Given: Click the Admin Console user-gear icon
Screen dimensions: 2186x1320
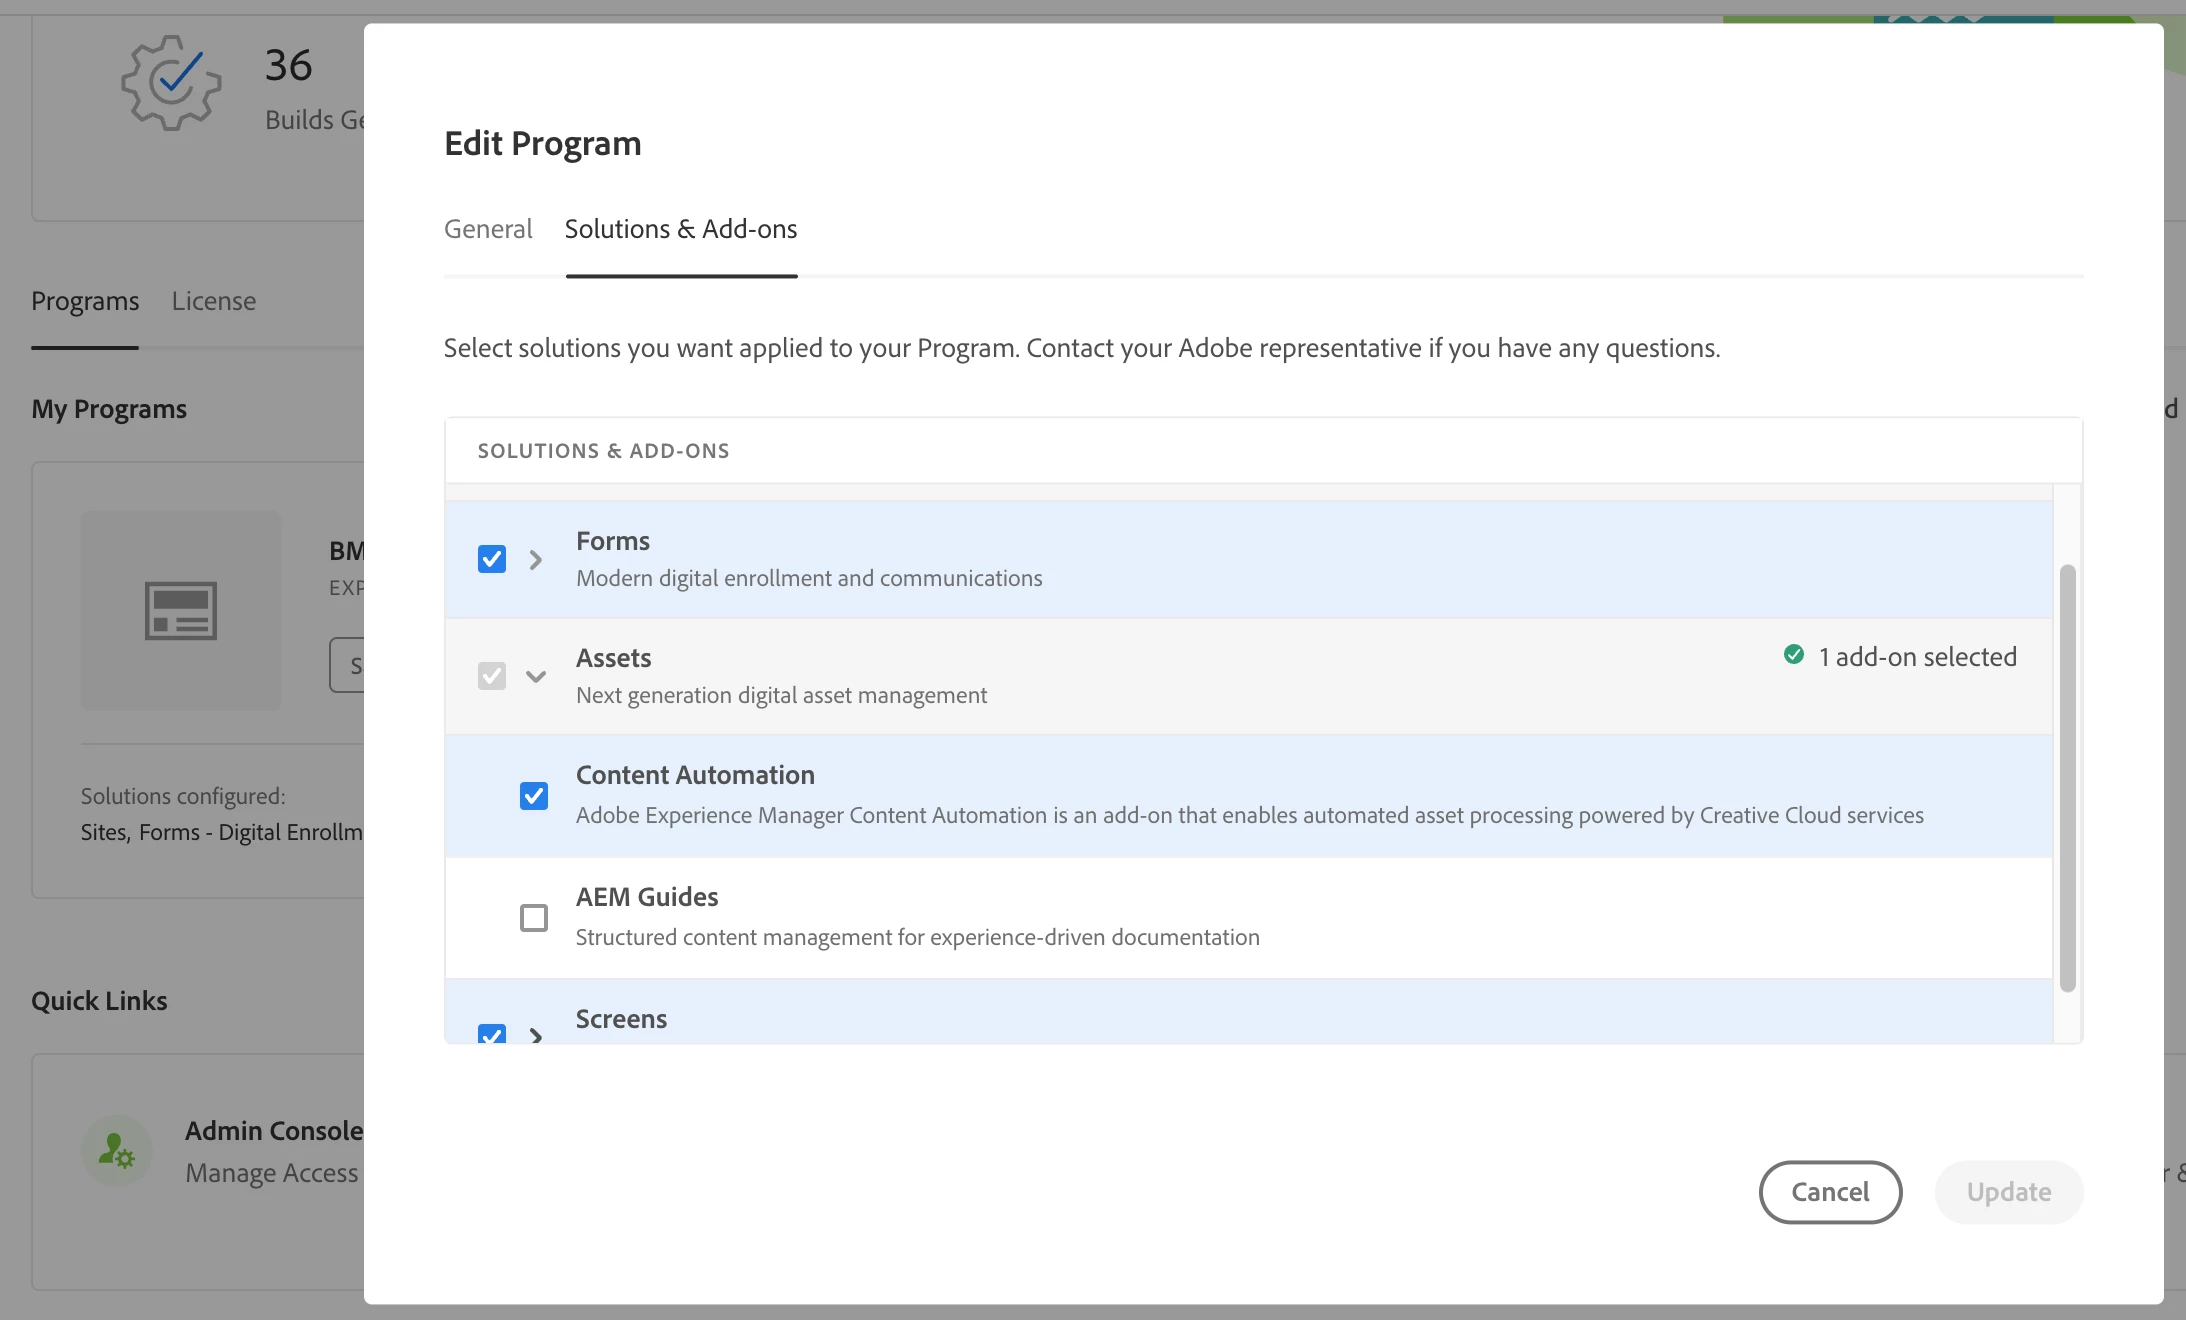Looking at the screenshot, I should pyautogui.click(x=117, y=1151).
